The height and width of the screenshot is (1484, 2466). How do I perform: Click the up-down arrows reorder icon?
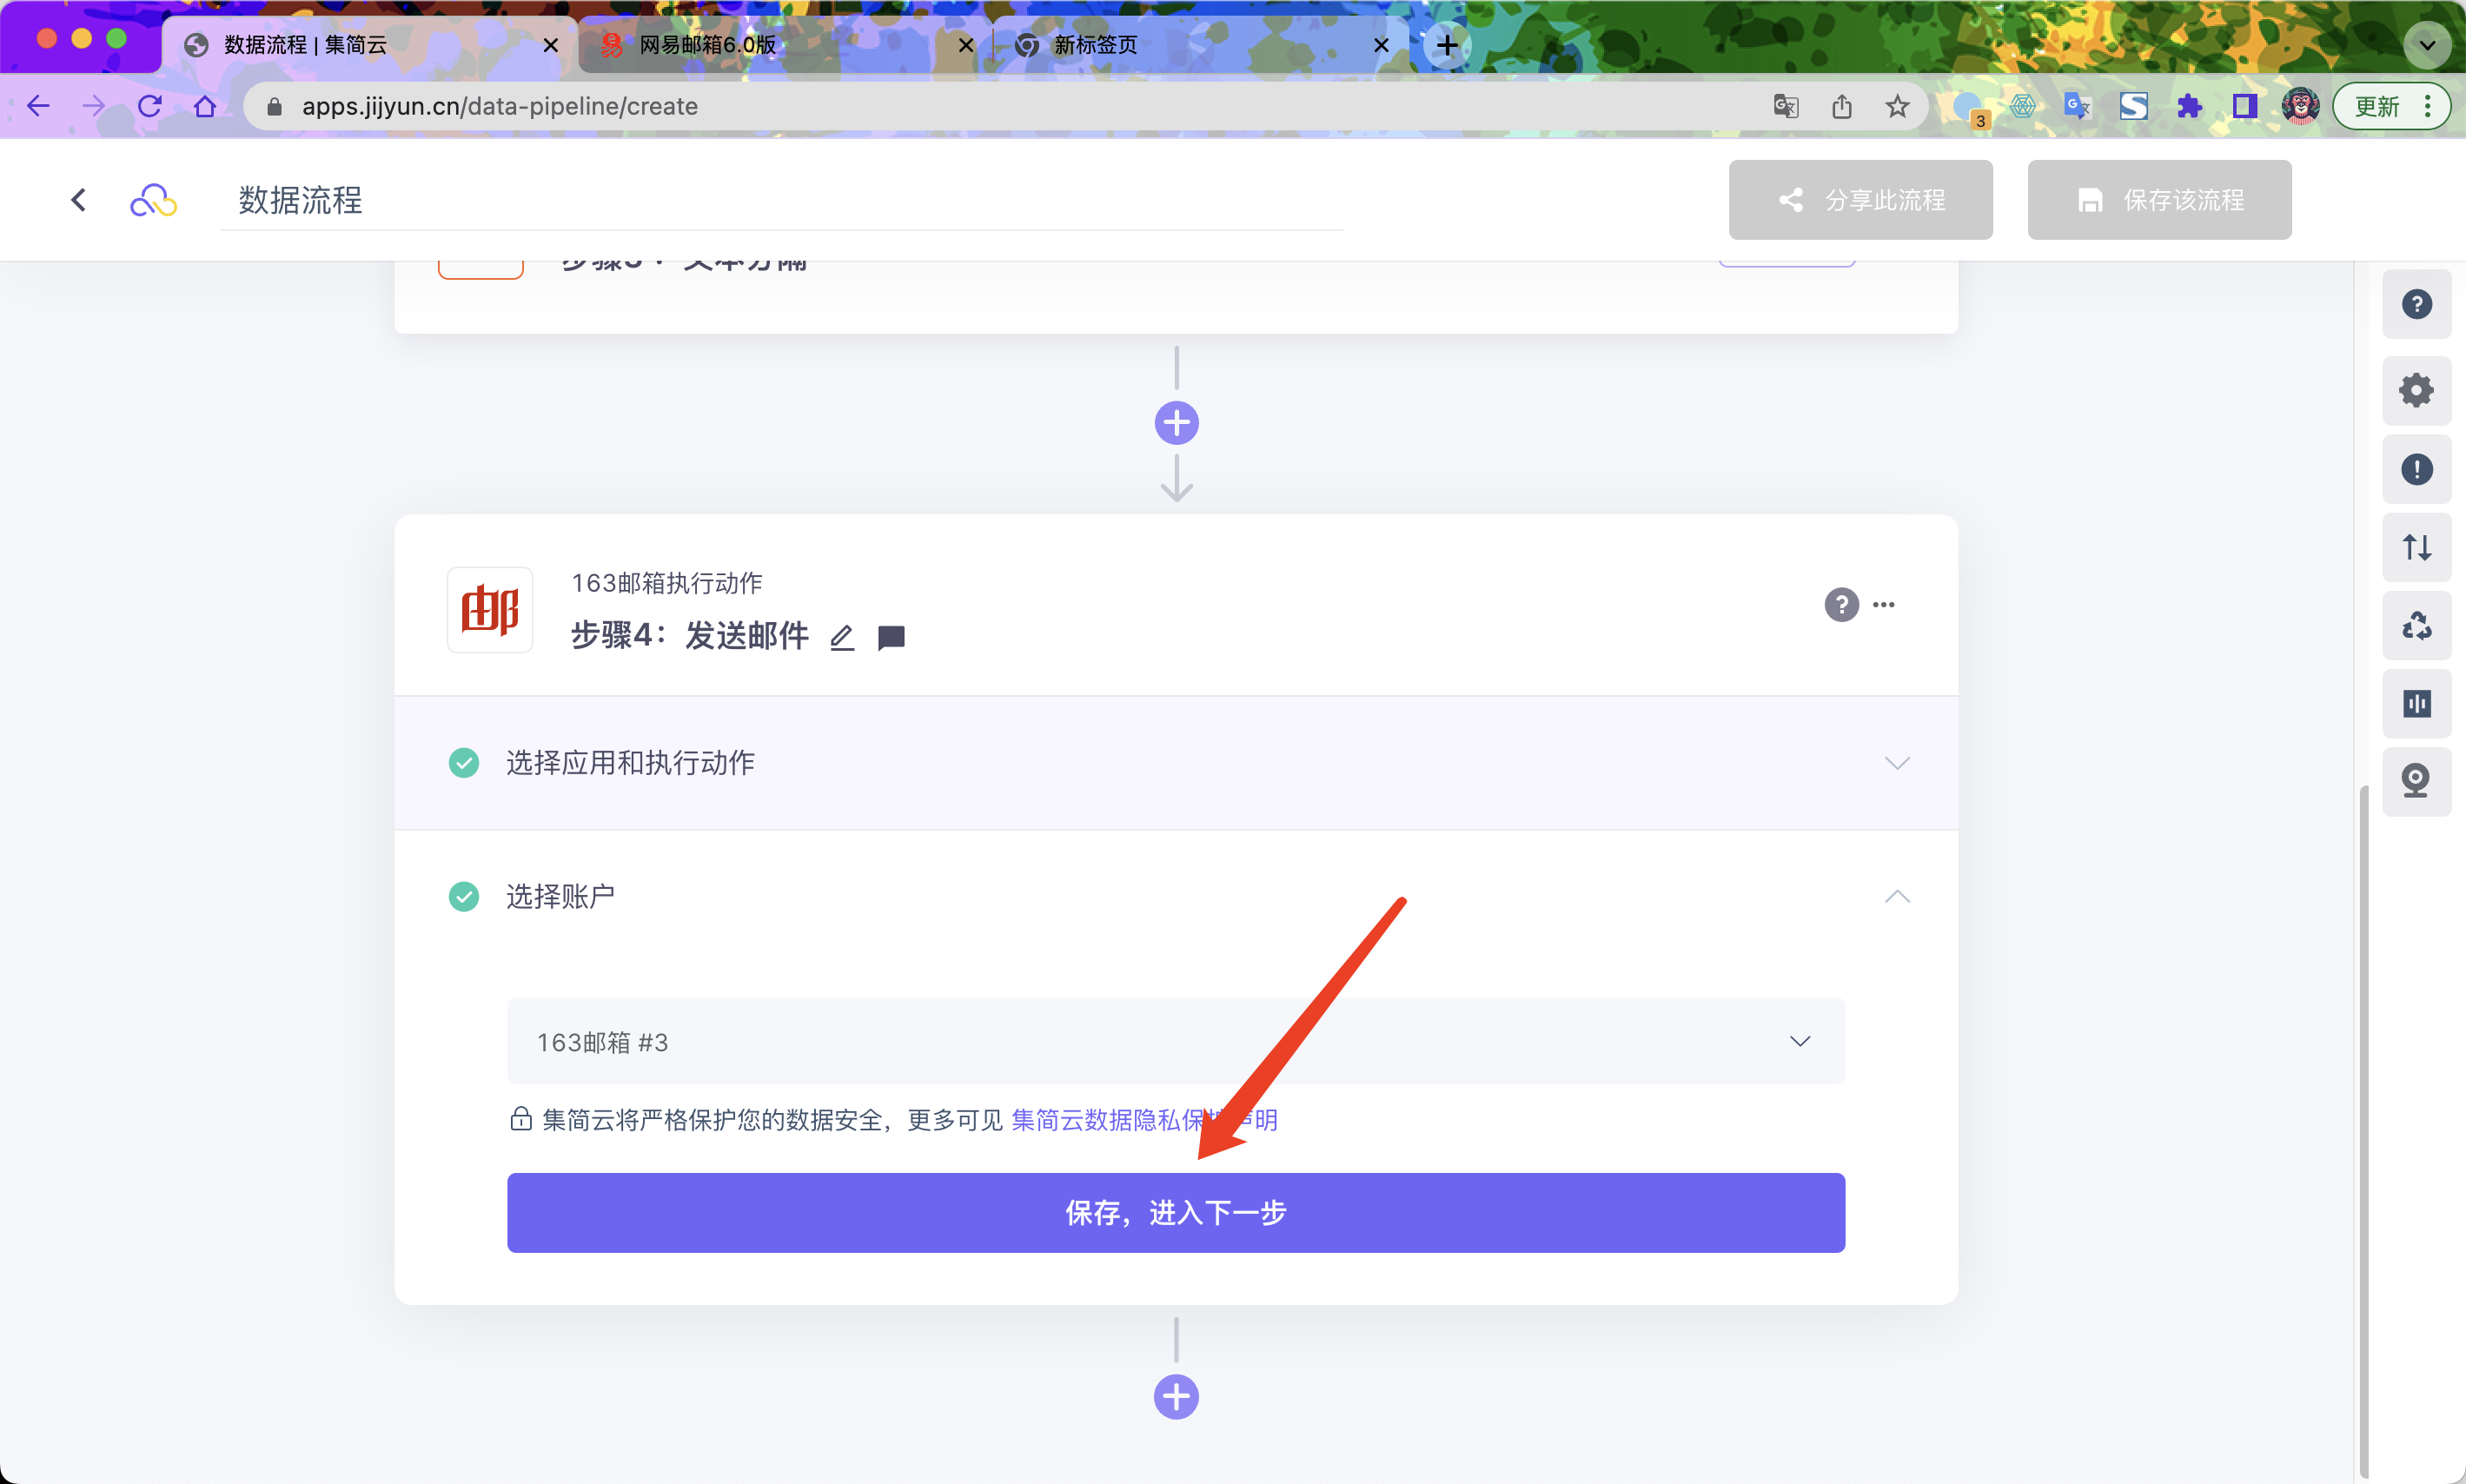tap(2416, 547)
